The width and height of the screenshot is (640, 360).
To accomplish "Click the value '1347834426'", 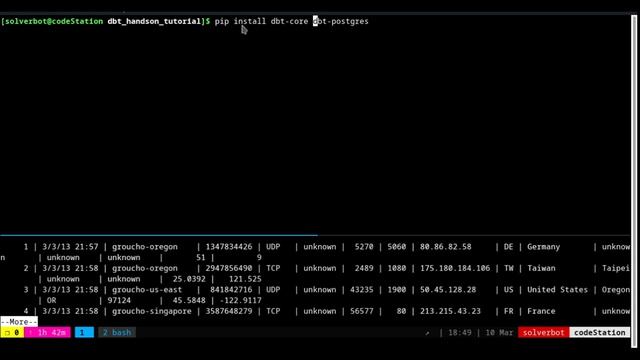I will coord(229,247).
